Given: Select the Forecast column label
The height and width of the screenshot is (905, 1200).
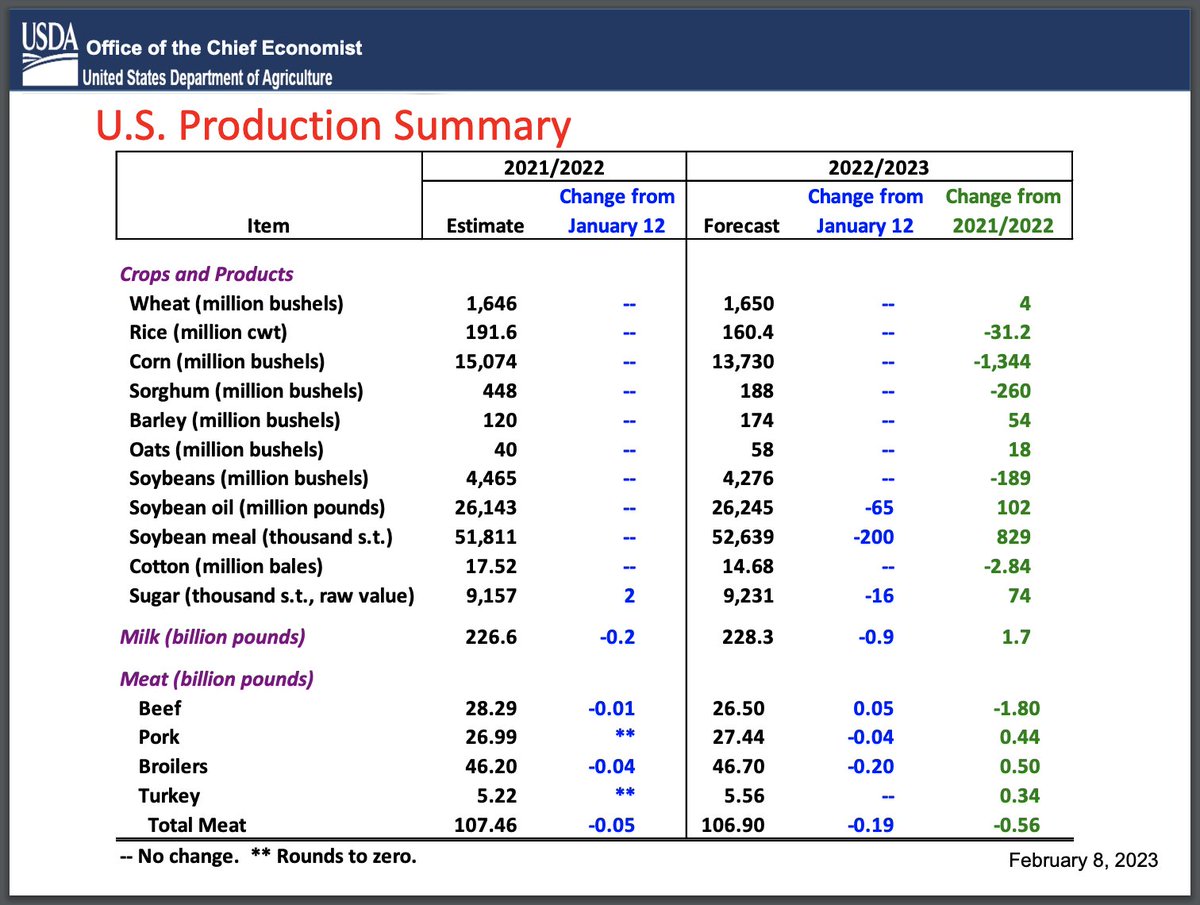Looking at the screenshot, I should (x=741, y=225).
